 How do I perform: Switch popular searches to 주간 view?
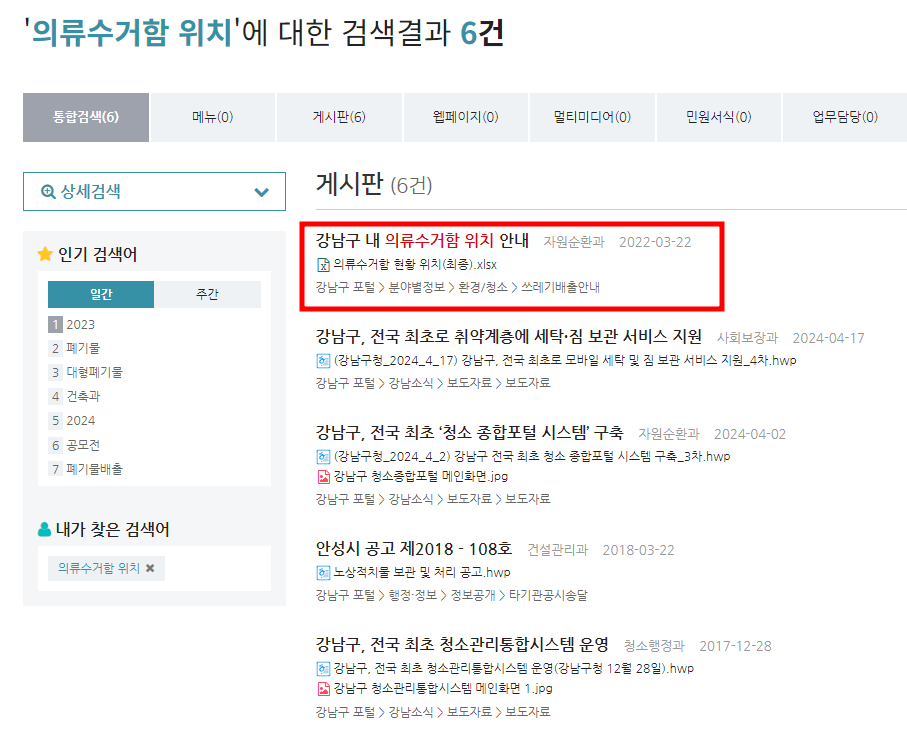click(207, 294)
